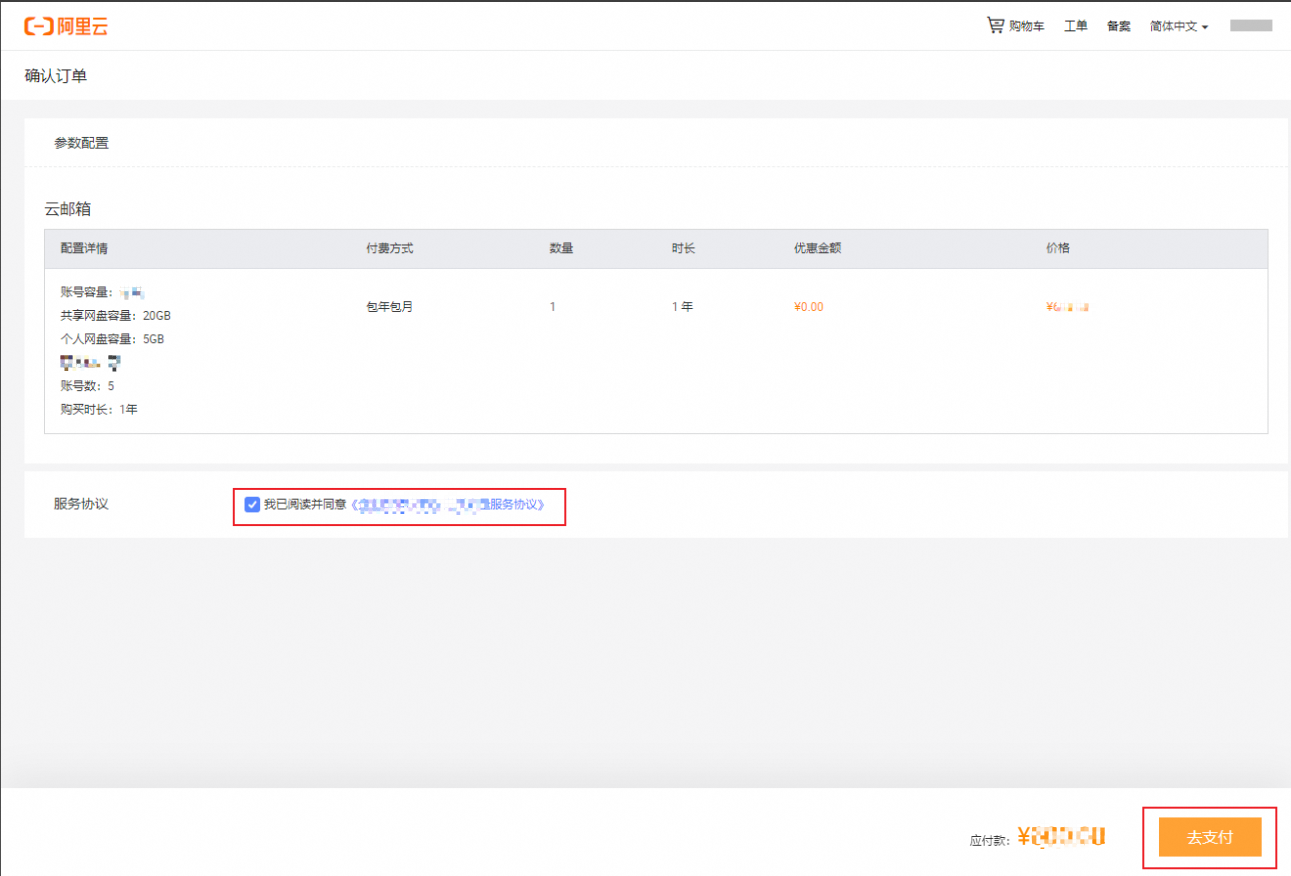Click the 时长 column header
1291x876 pixels.
point(683,248)
